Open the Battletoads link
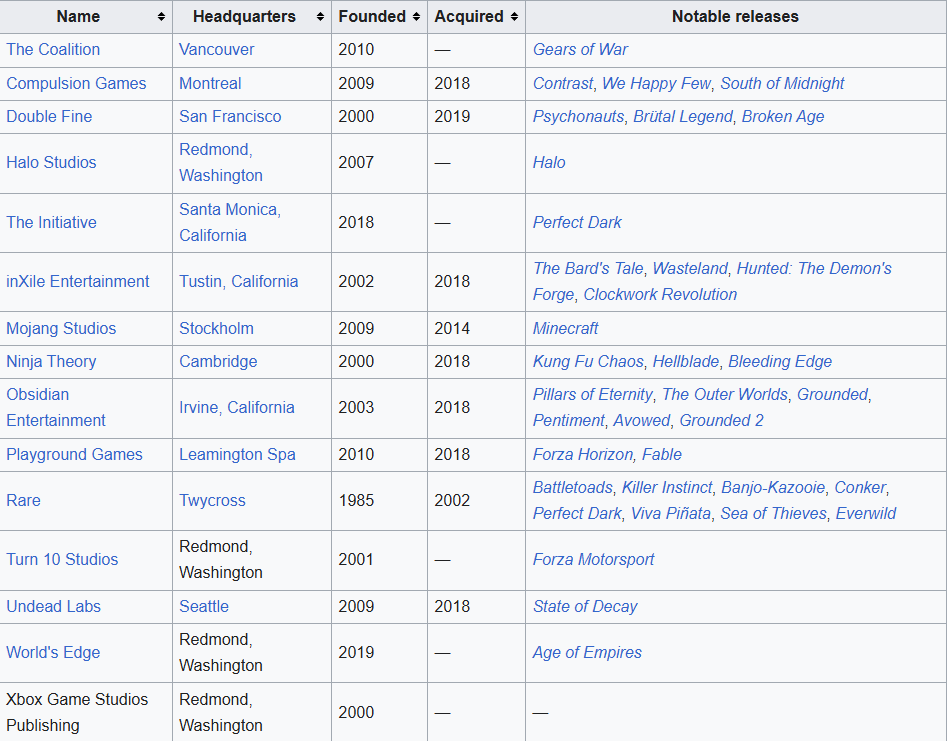Viewport: 948px width, 741px height. click(573, 488)
